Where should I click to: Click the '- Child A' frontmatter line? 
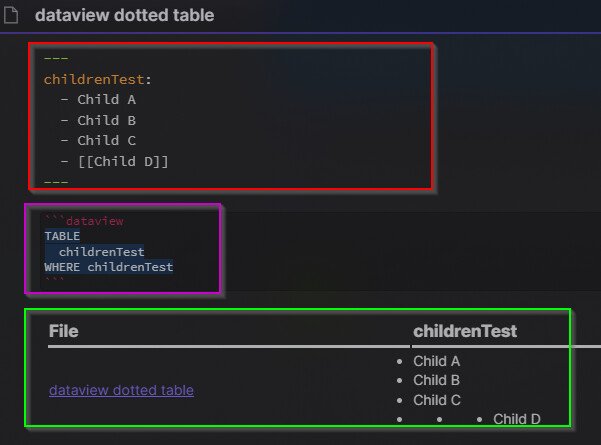98,100
